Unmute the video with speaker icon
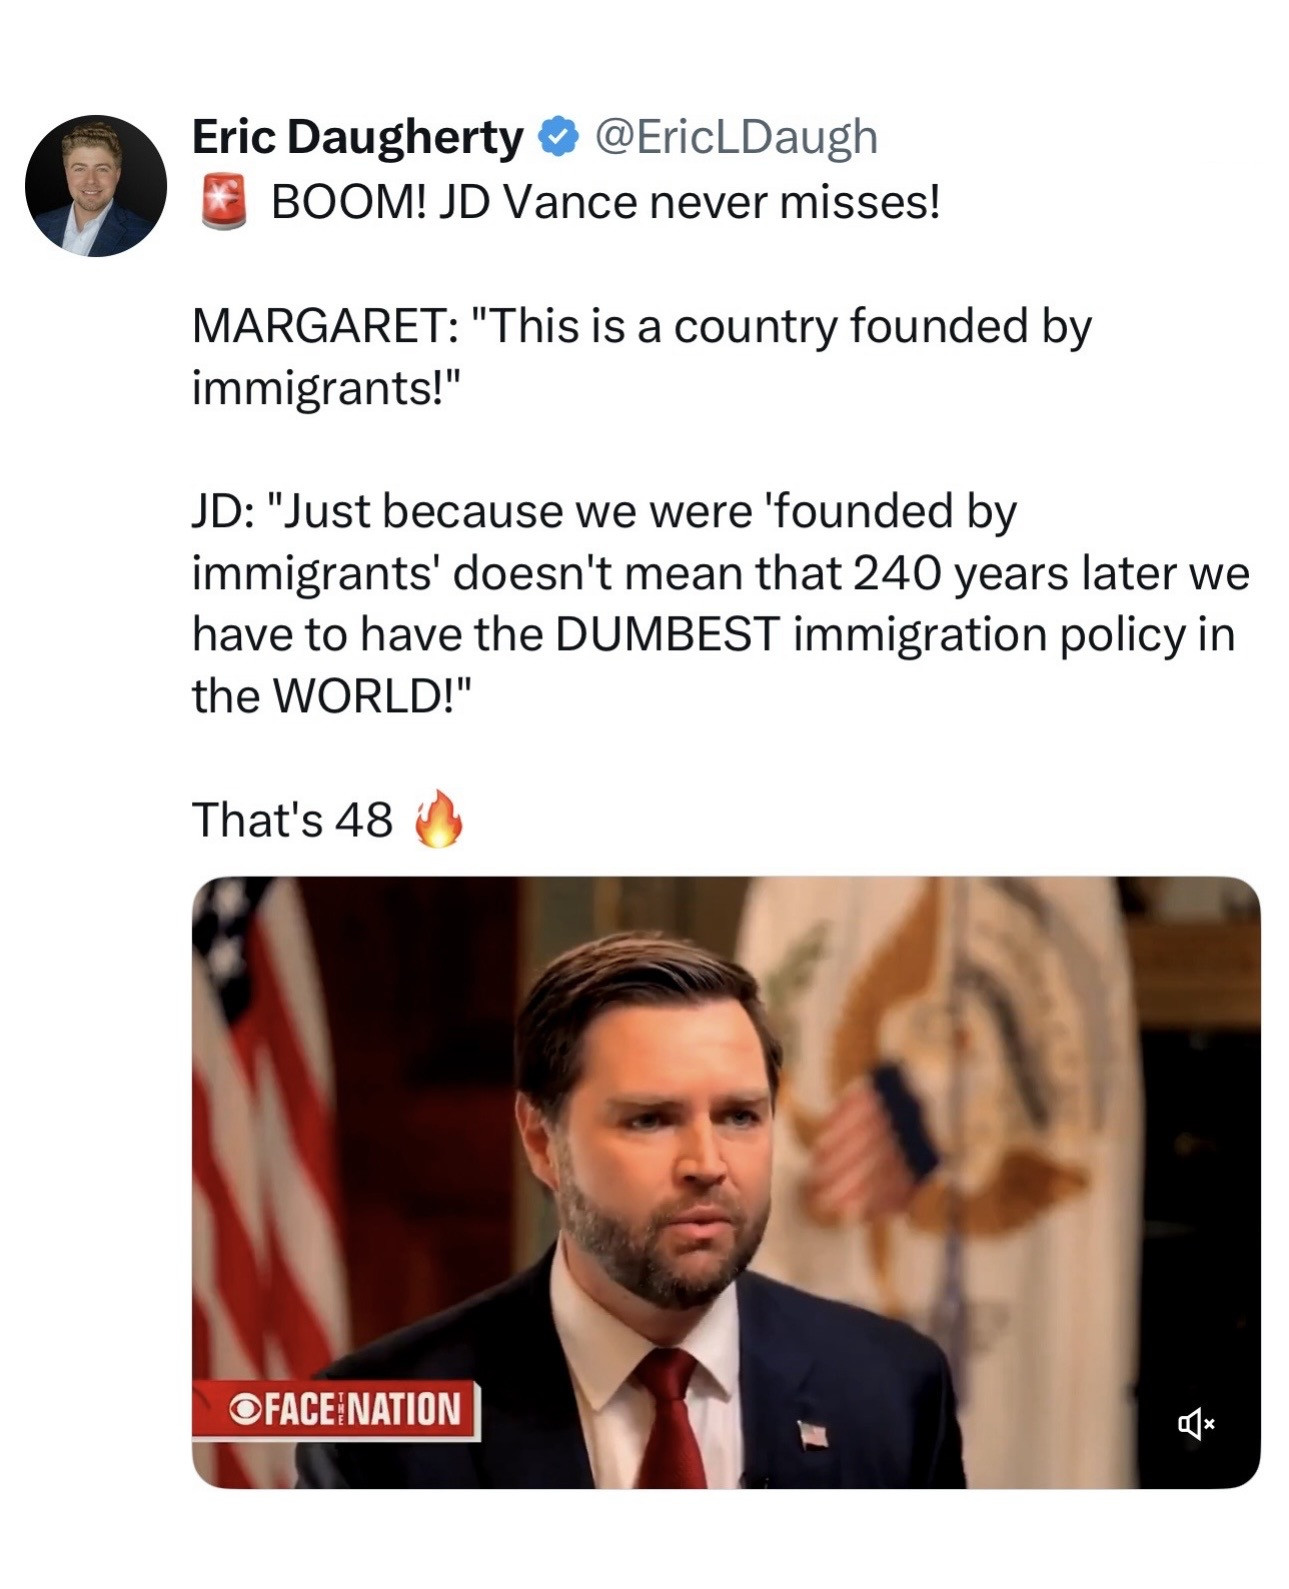Image resolution: width=1289 pixels, height=1589 pixels. (x=1194, y=1422)
